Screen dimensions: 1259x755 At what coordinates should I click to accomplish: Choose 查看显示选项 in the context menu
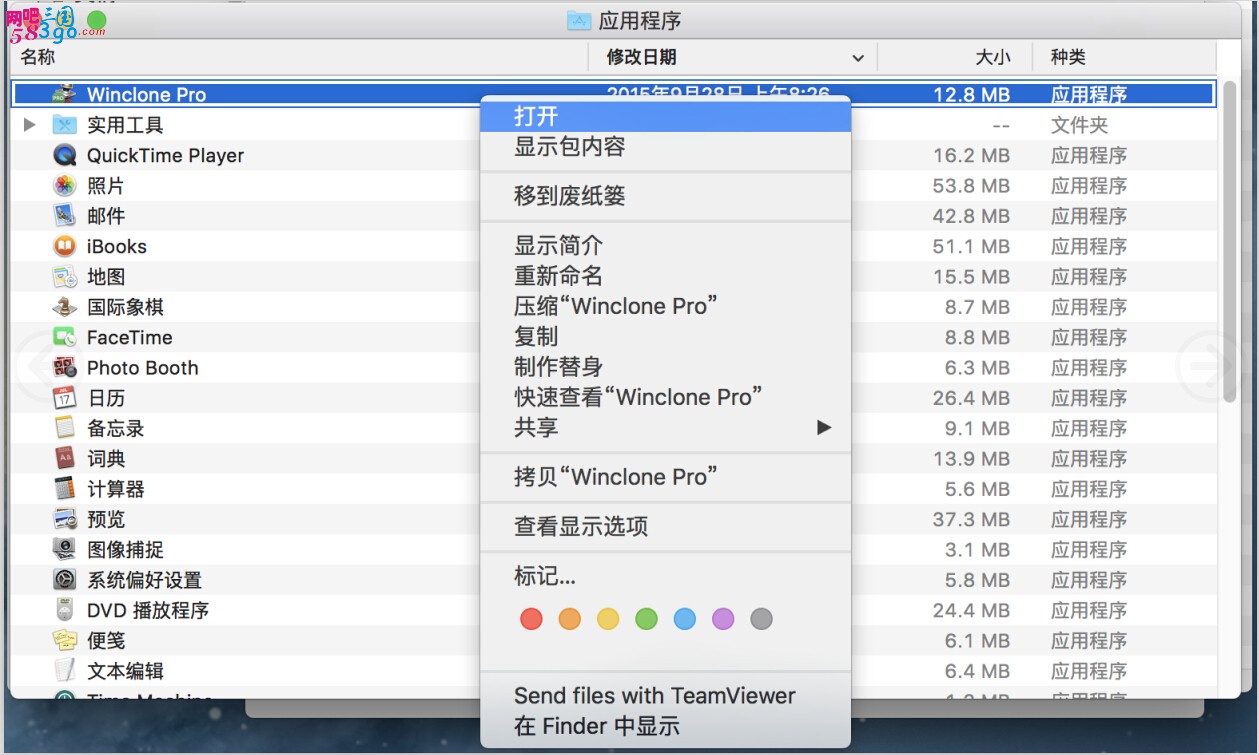pos(665,526)
